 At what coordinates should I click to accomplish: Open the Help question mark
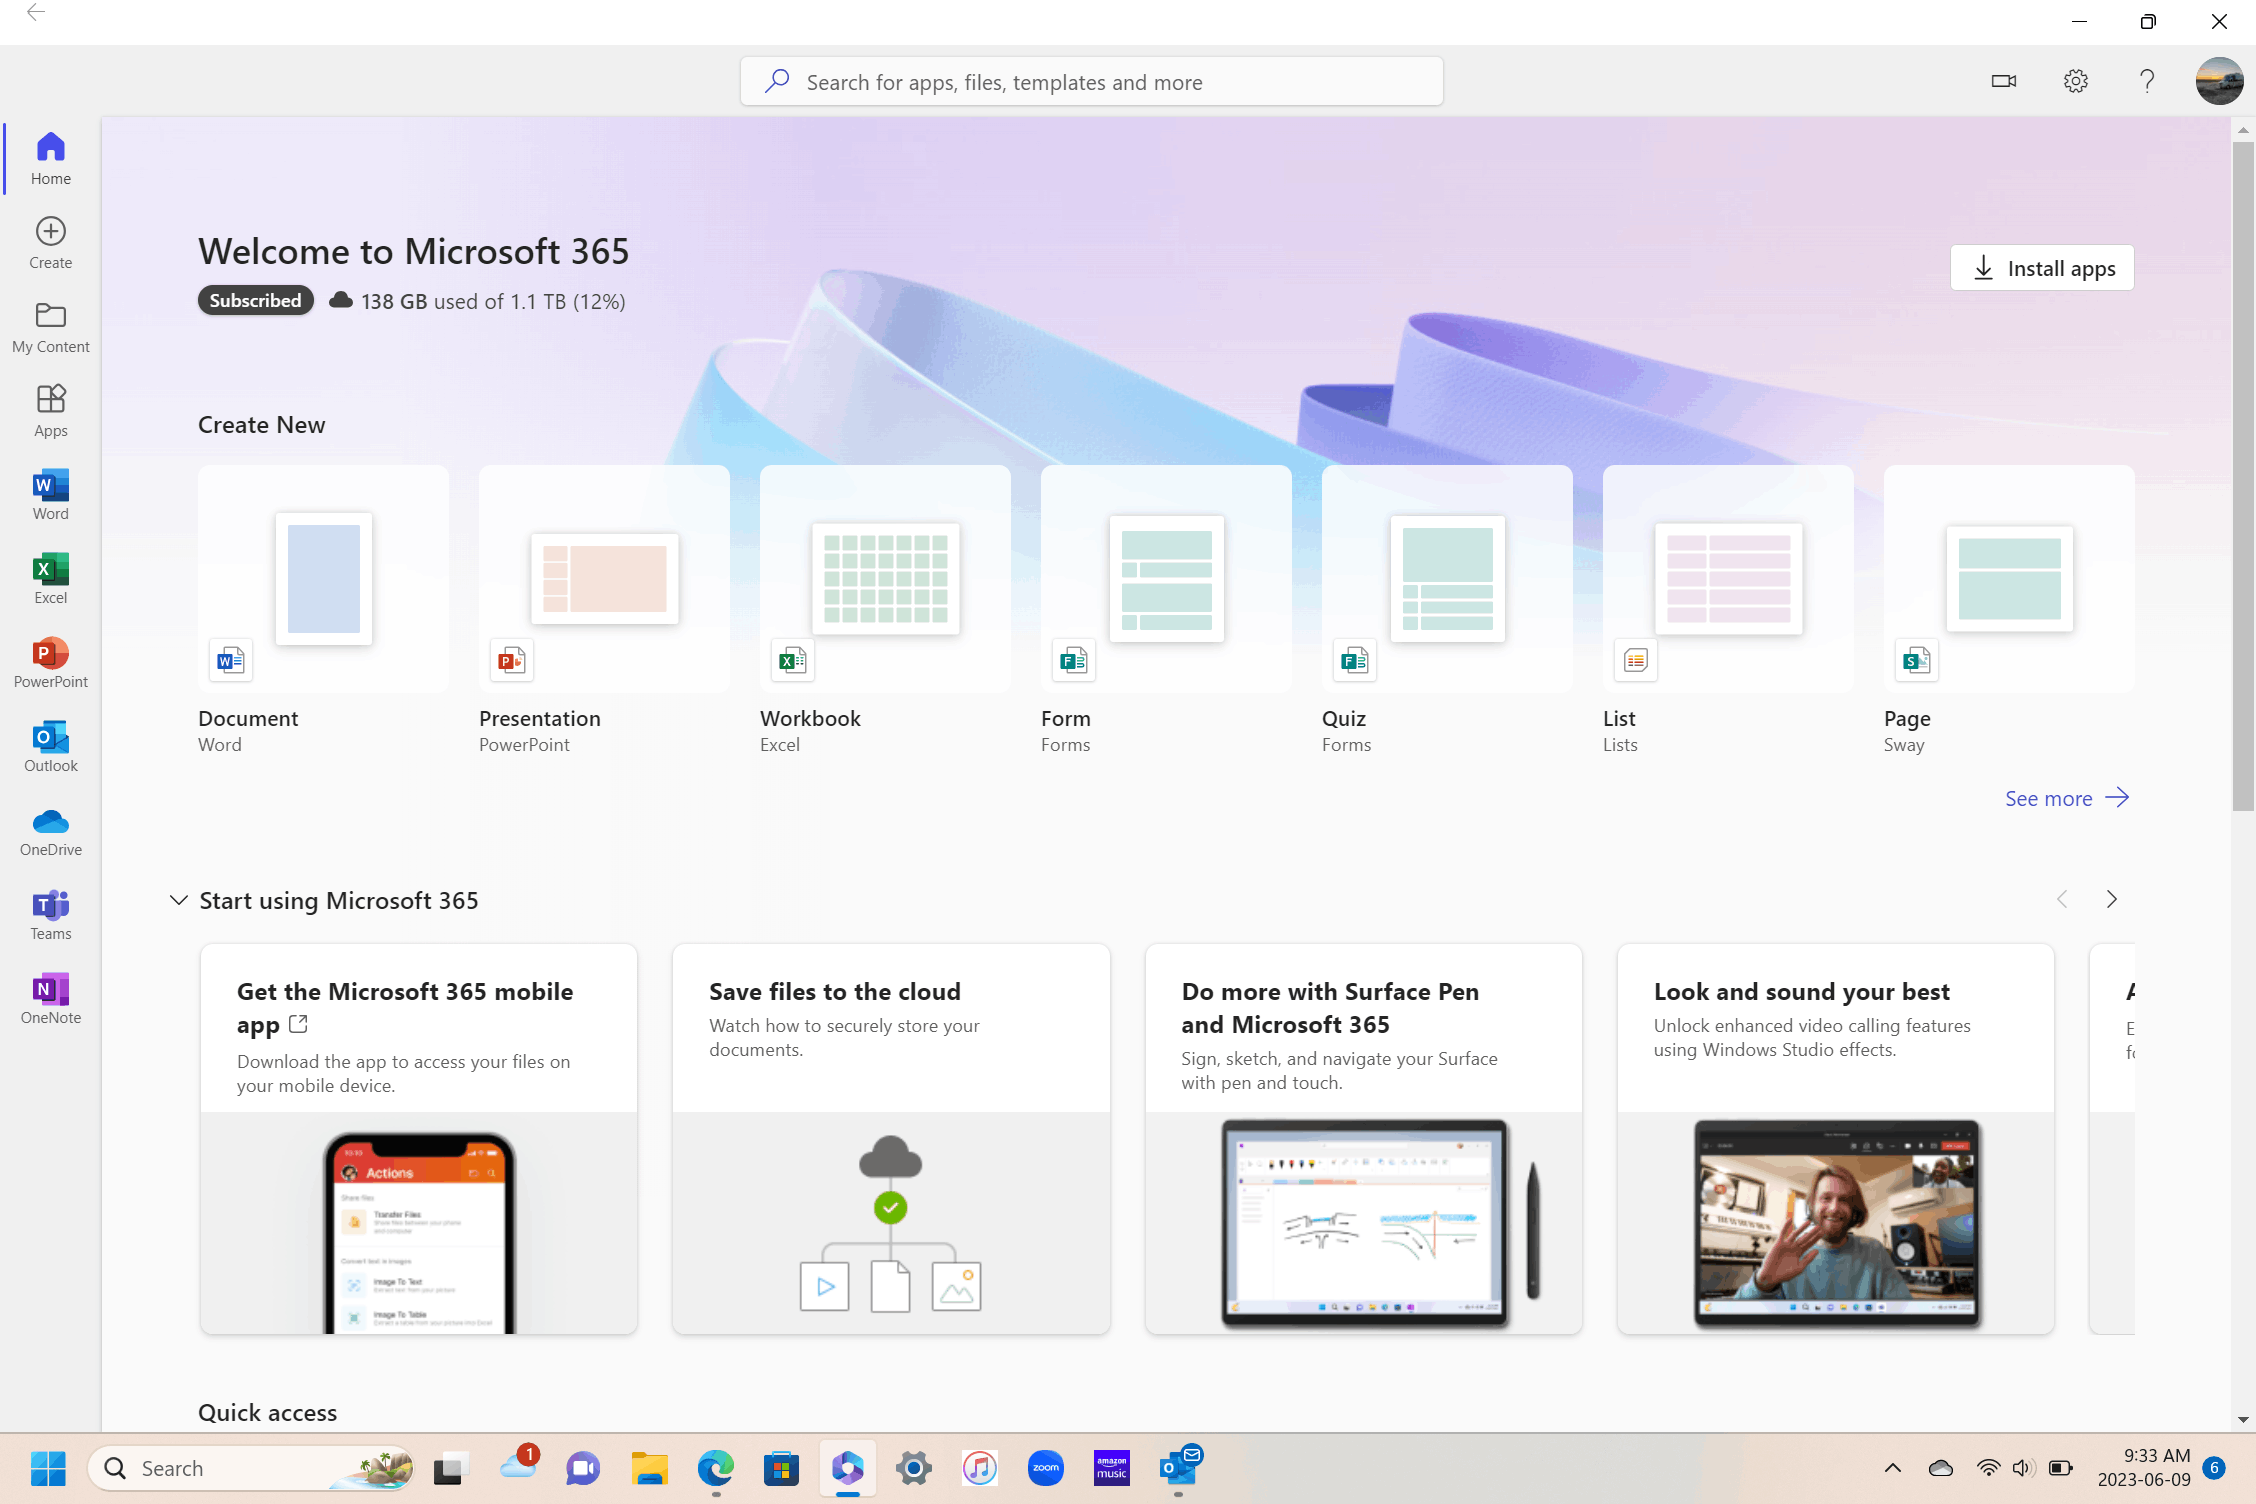pyautogui.click(x=2146, y=81)
